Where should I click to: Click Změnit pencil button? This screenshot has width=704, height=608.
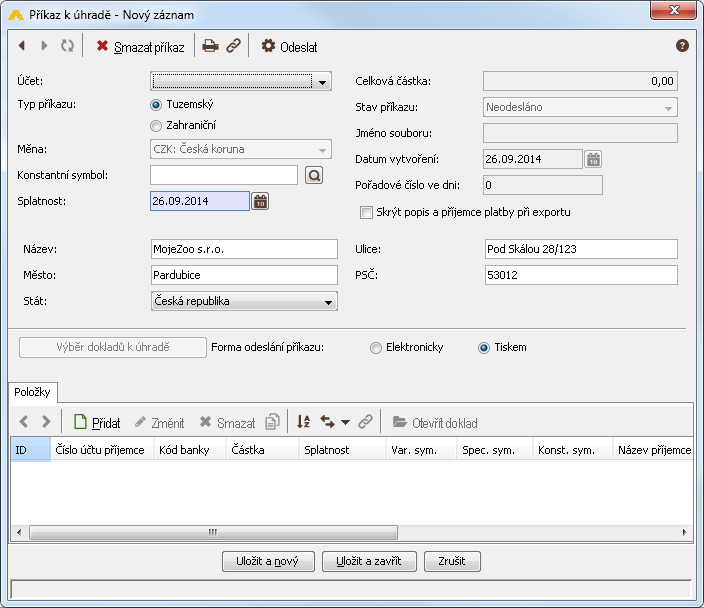(159, 423)
